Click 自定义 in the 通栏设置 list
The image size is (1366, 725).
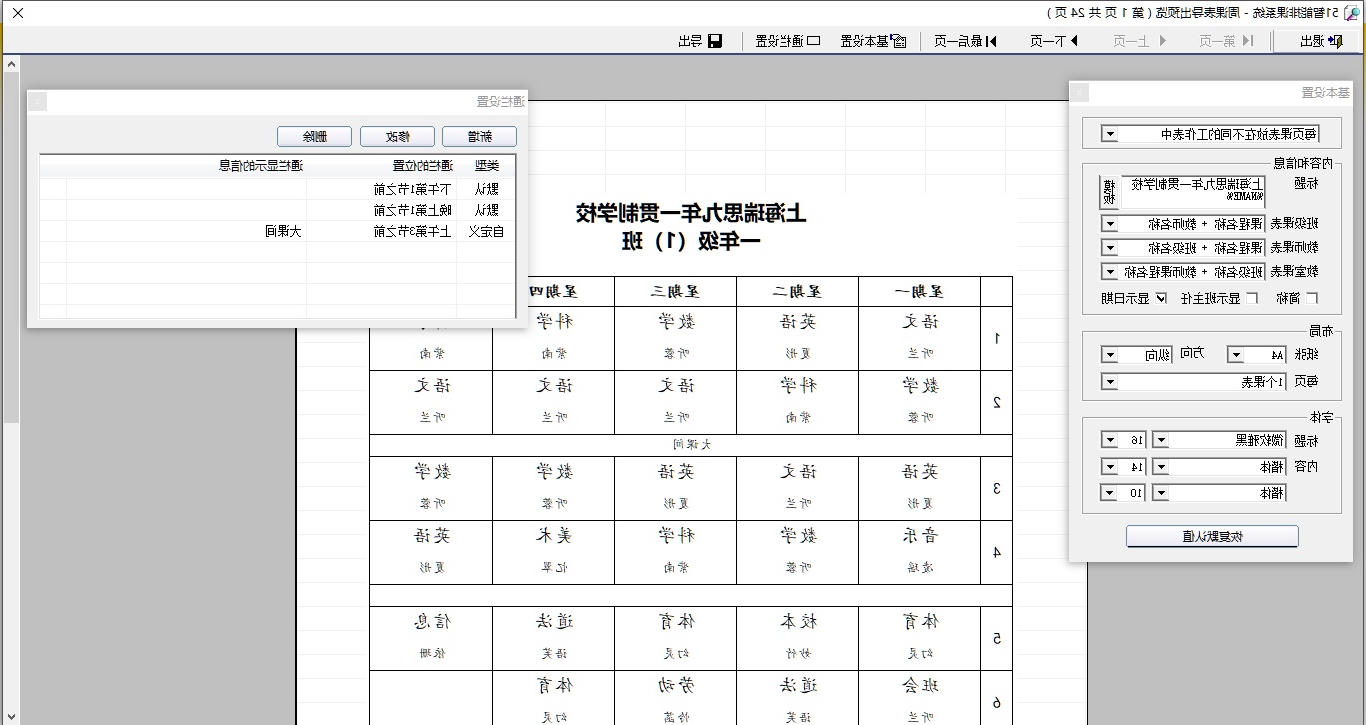[x=486, y=232]
